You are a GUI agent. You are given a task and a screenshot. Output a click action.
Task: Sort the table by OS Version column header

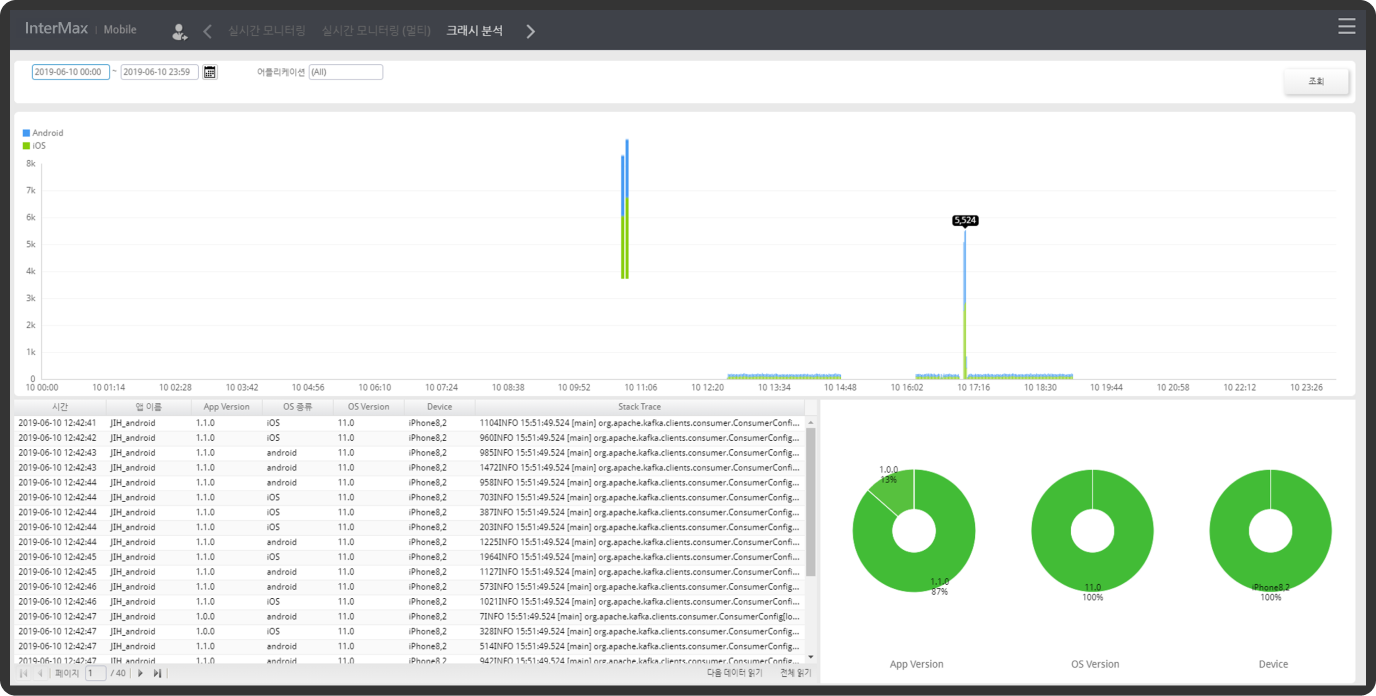click(368, 407)
